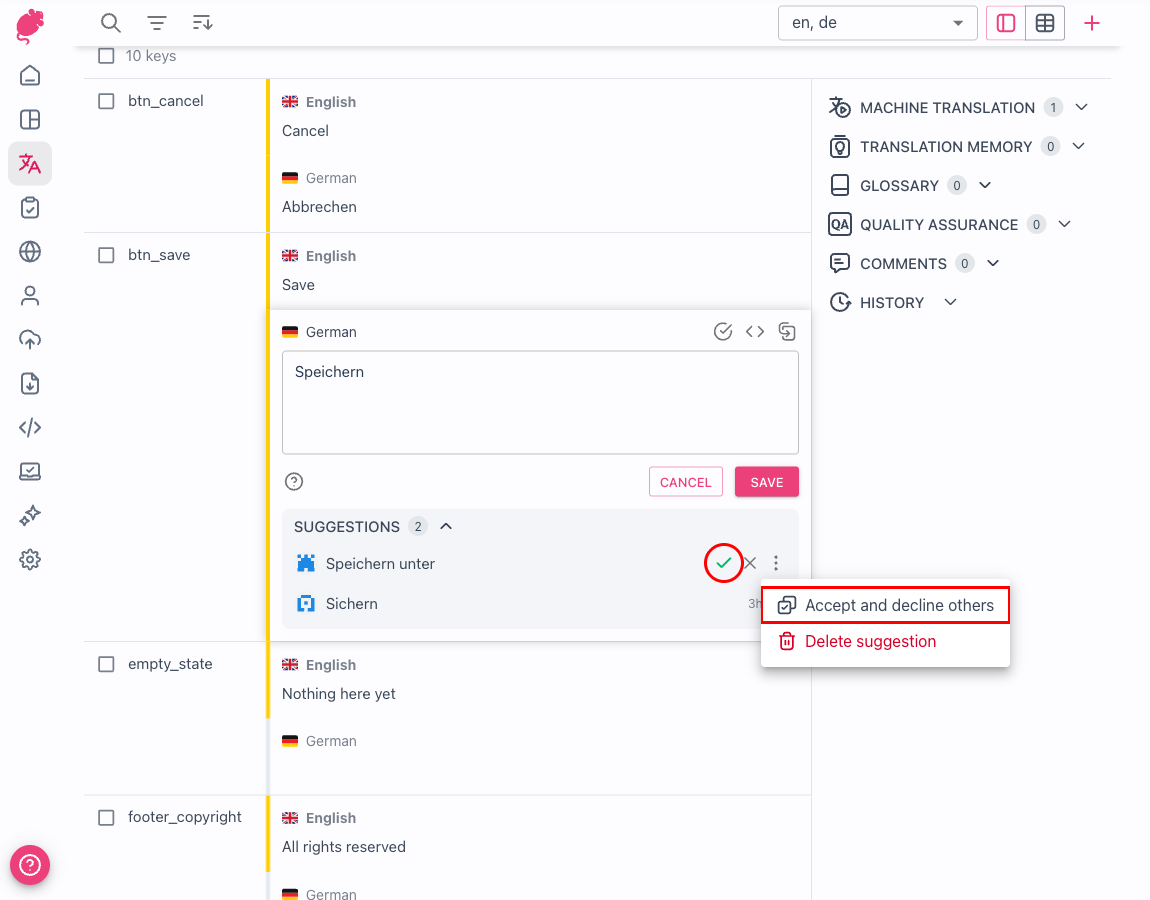1150x900 pixels.
Task: Accept the 'Speichern unter' suggestion
Action: point(724,563)
